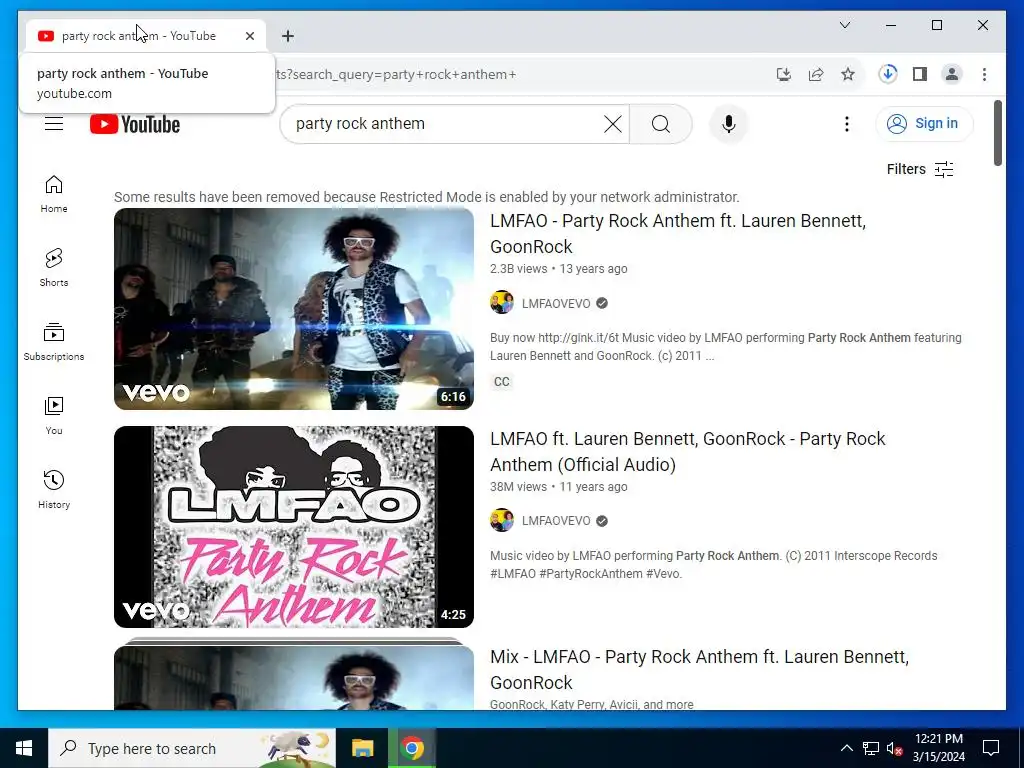
Task: Click '2.3B views • 13 years ago' text
Action: [558, 268]
